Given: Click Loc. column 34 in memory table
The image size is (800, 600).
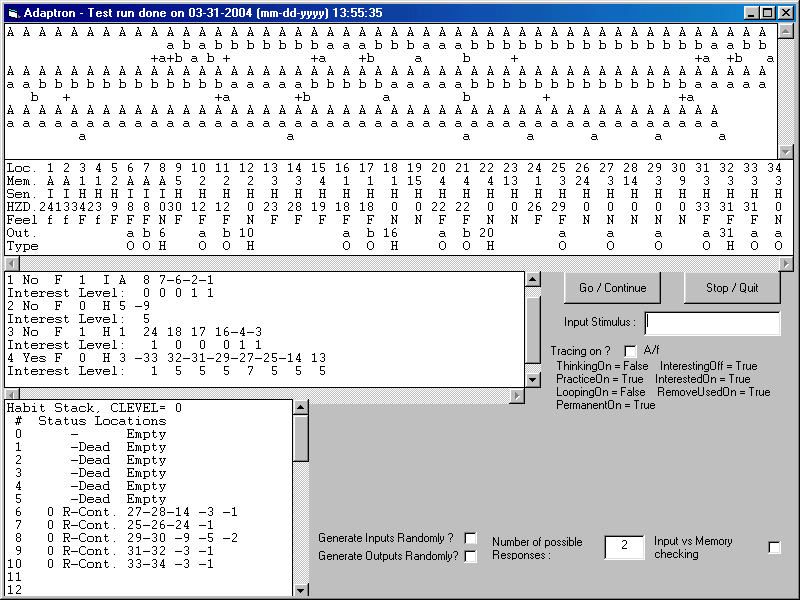Looking at the screenshot, I should [x=774, y=168].
